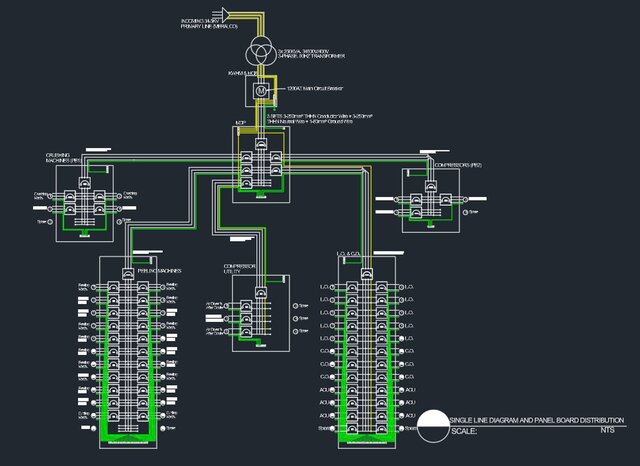The image size is (640, 466).
Task: Select the main breaker of Peeling Machines panel
Action: pyautogui.click(x=128, y=273)
